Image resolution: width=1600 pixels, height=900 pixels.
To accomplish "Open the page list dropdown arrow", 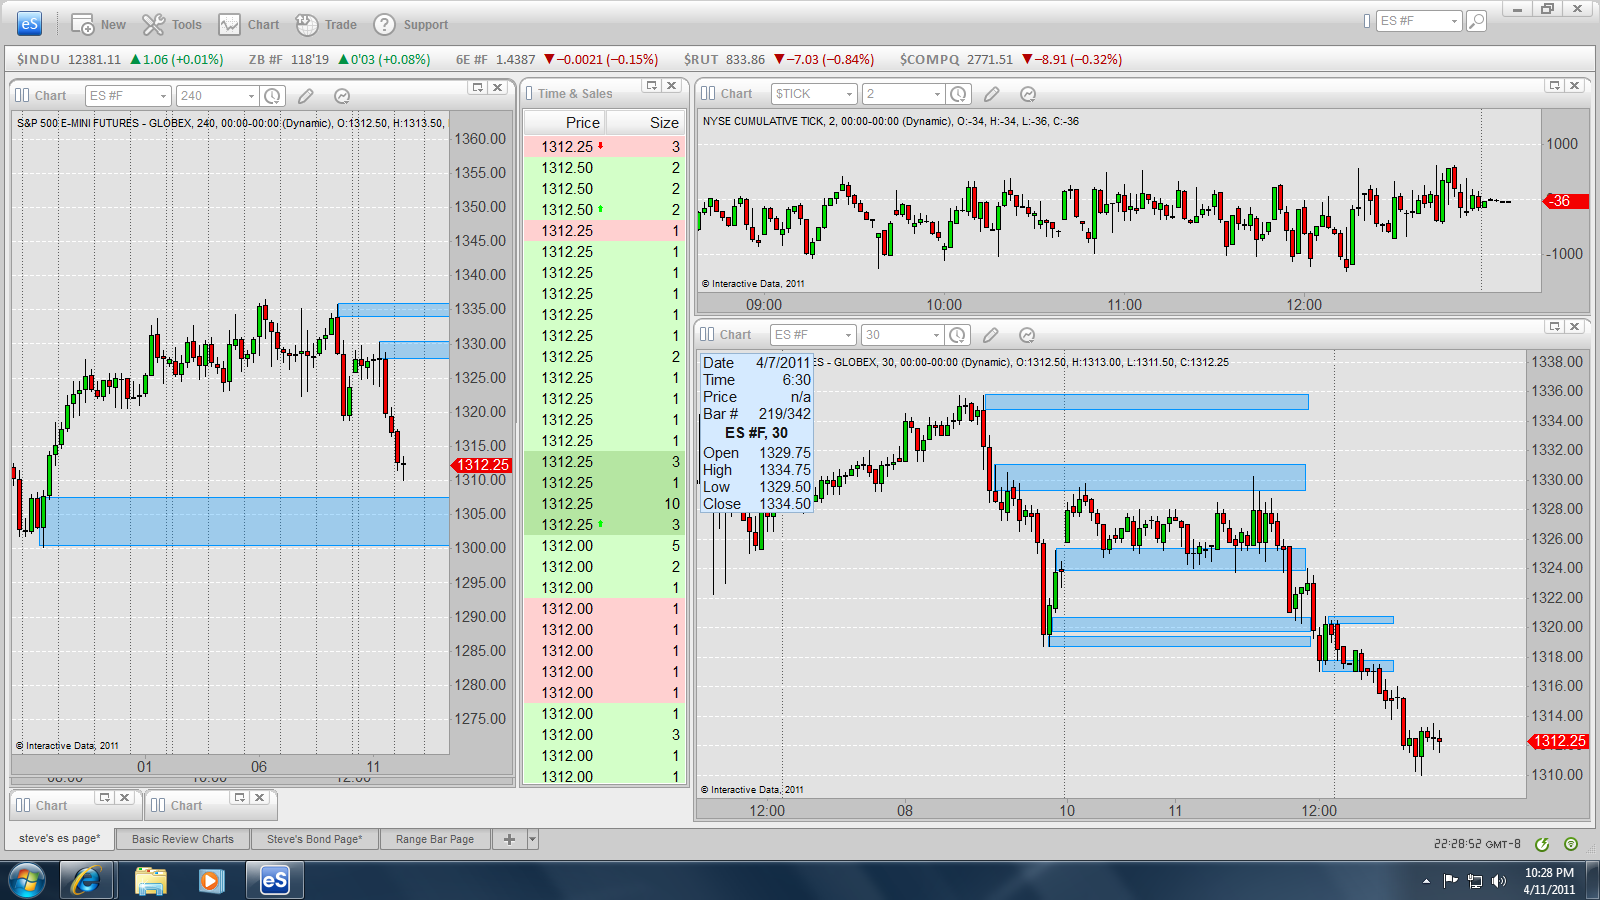I will [x=533, y=839].
